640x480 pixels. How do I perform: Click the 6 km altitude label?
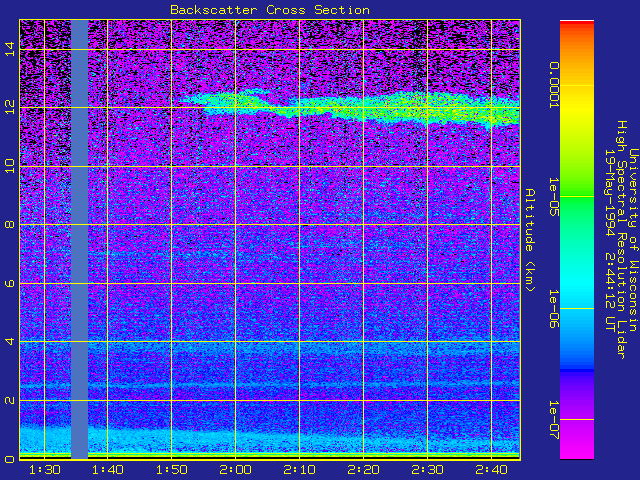click(x=10, y=283)
